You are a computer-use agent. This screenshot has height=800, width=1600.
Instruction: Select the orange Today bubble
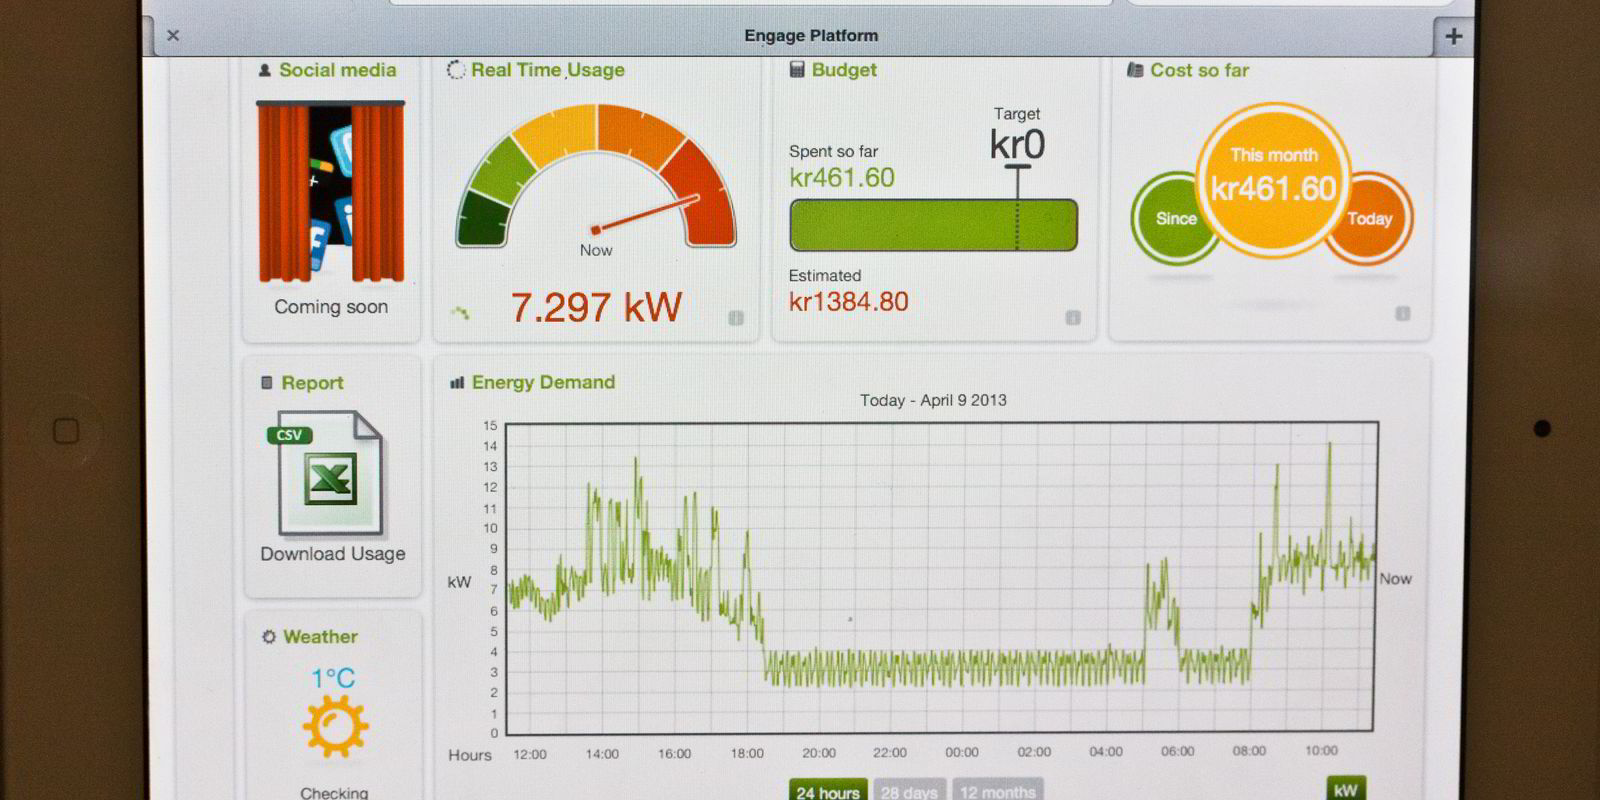coord(1371,218)
